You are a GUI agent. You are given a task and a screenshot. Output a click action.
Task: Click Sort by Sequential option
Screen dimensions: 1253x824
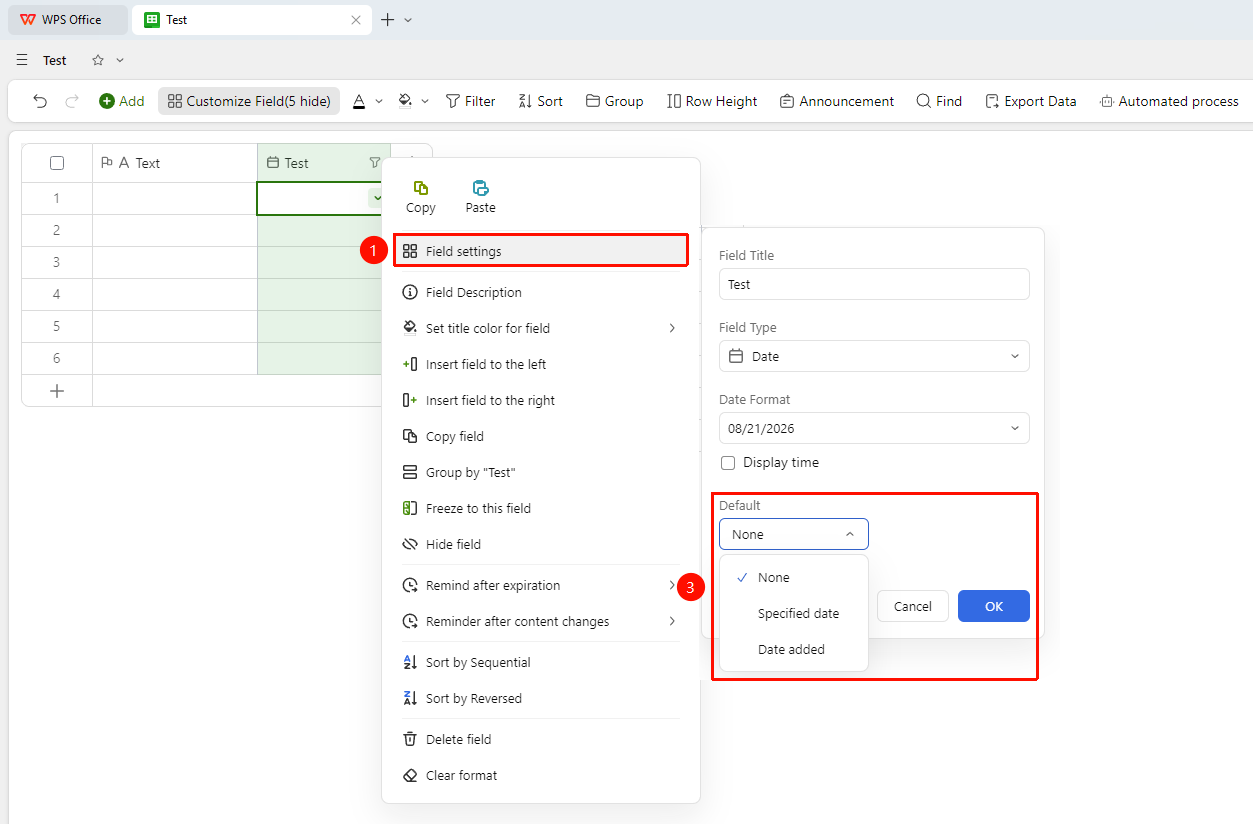540,662
